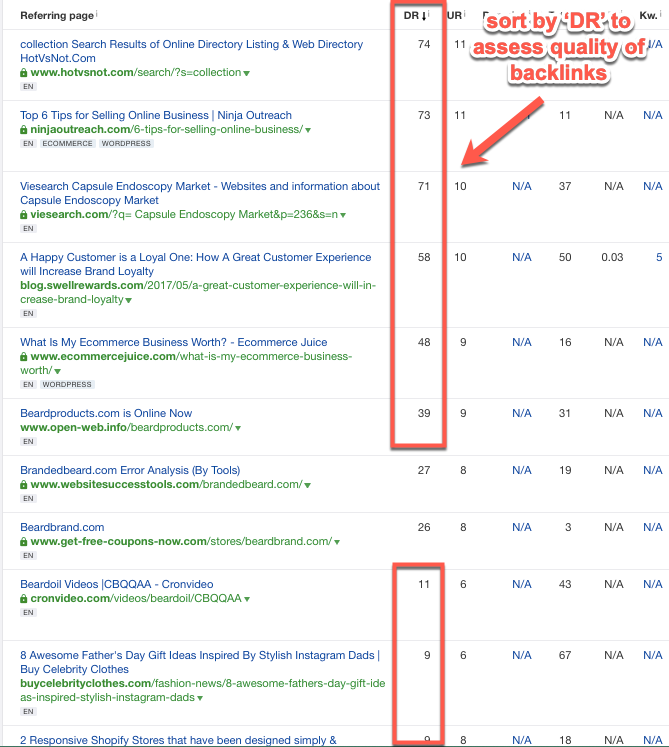Open dropdown arrow after cronvideo.com URL
The width and height of the screenshot is (669, 747).
coord(247,599)
